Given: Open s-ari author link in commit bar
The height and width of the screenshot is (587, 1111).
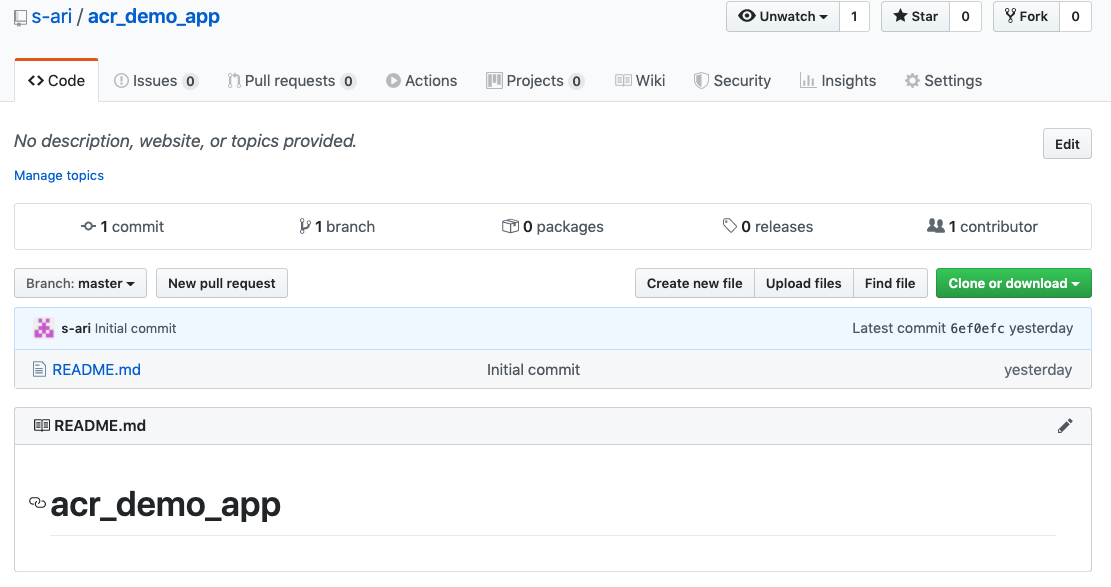Looking at the screenshot, I should [x=76, y=329].
